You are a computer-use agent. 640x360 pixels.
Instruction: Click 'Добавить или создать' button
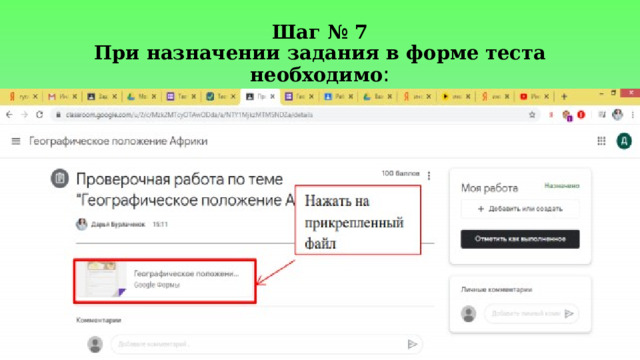point(520,209)
